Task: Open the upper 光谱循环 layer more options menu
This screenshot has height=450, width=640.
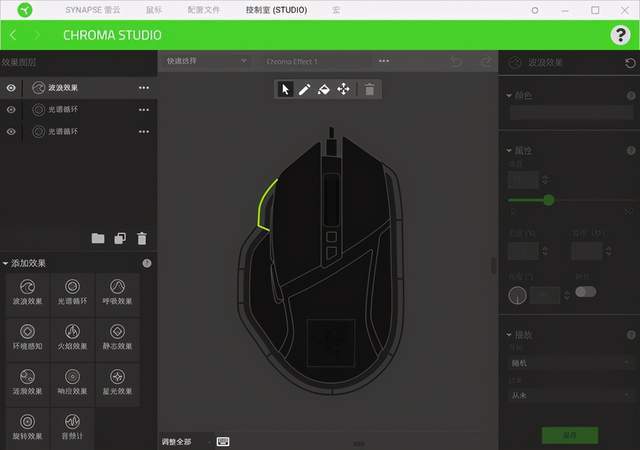Action: click(144, 109)
